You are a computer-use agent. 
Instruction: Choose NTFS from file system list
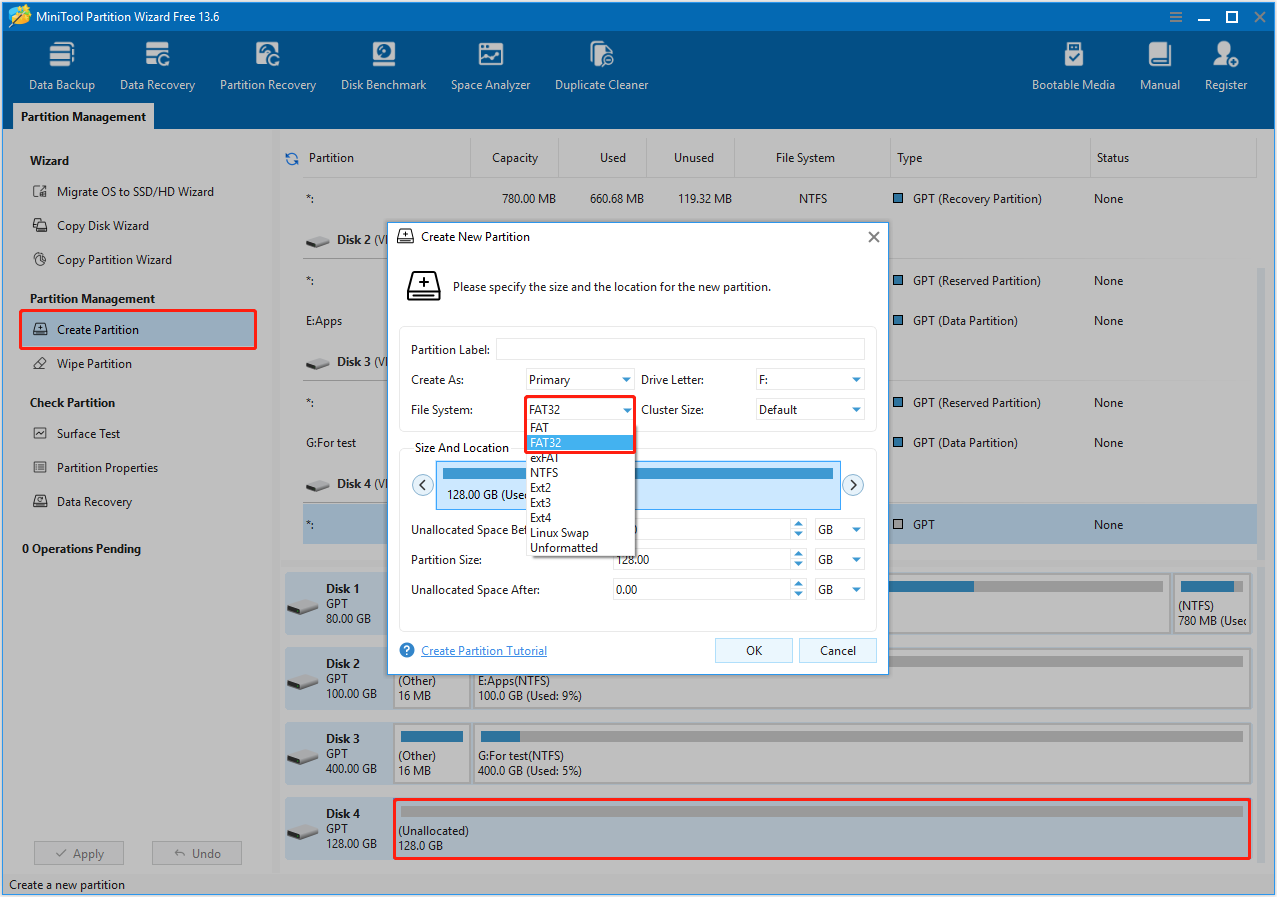[x=580, y=473]
